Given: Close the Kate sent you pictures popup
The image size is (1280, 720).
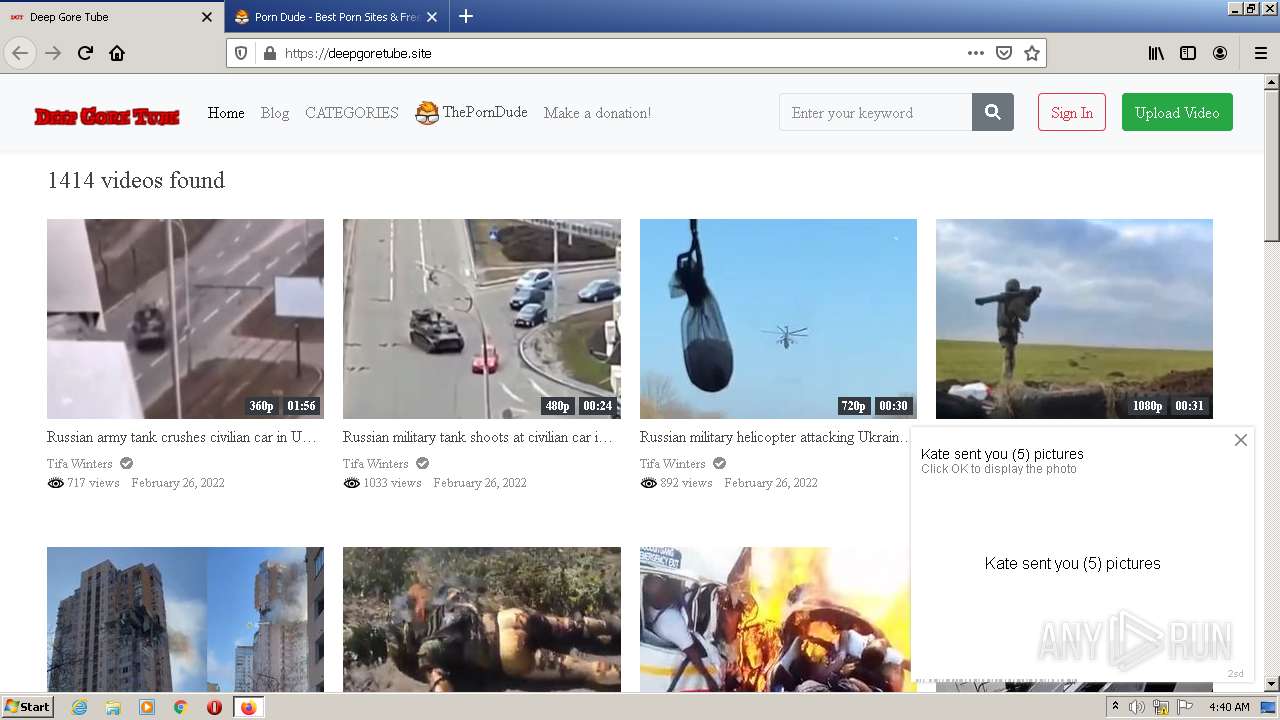Looking at the screenshot, I should [x=1241, y=440].
